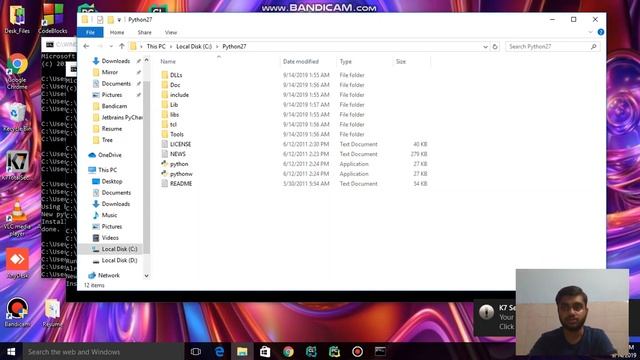Screen dimensions: 640x360
Task: Click the Search the web and Windows box
Action: click(103, 351)
